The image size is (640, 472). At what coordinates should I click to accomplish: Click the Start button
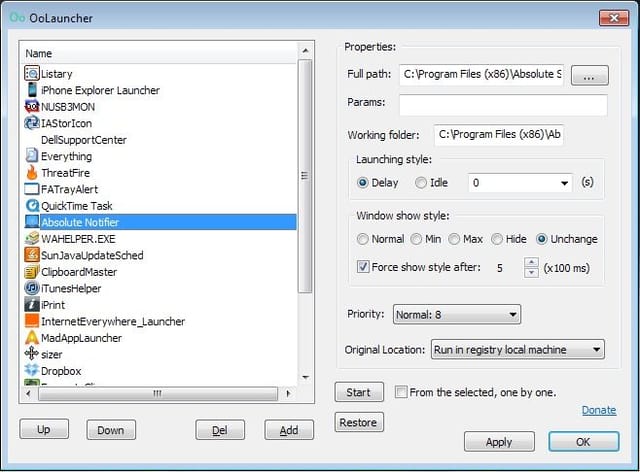point(359,392)
